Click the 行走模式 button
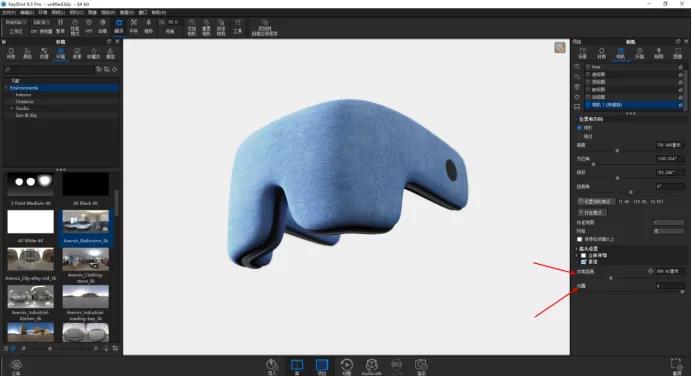Screen dimensions: 692x376 pyautogui.click(x=592, y=212)
